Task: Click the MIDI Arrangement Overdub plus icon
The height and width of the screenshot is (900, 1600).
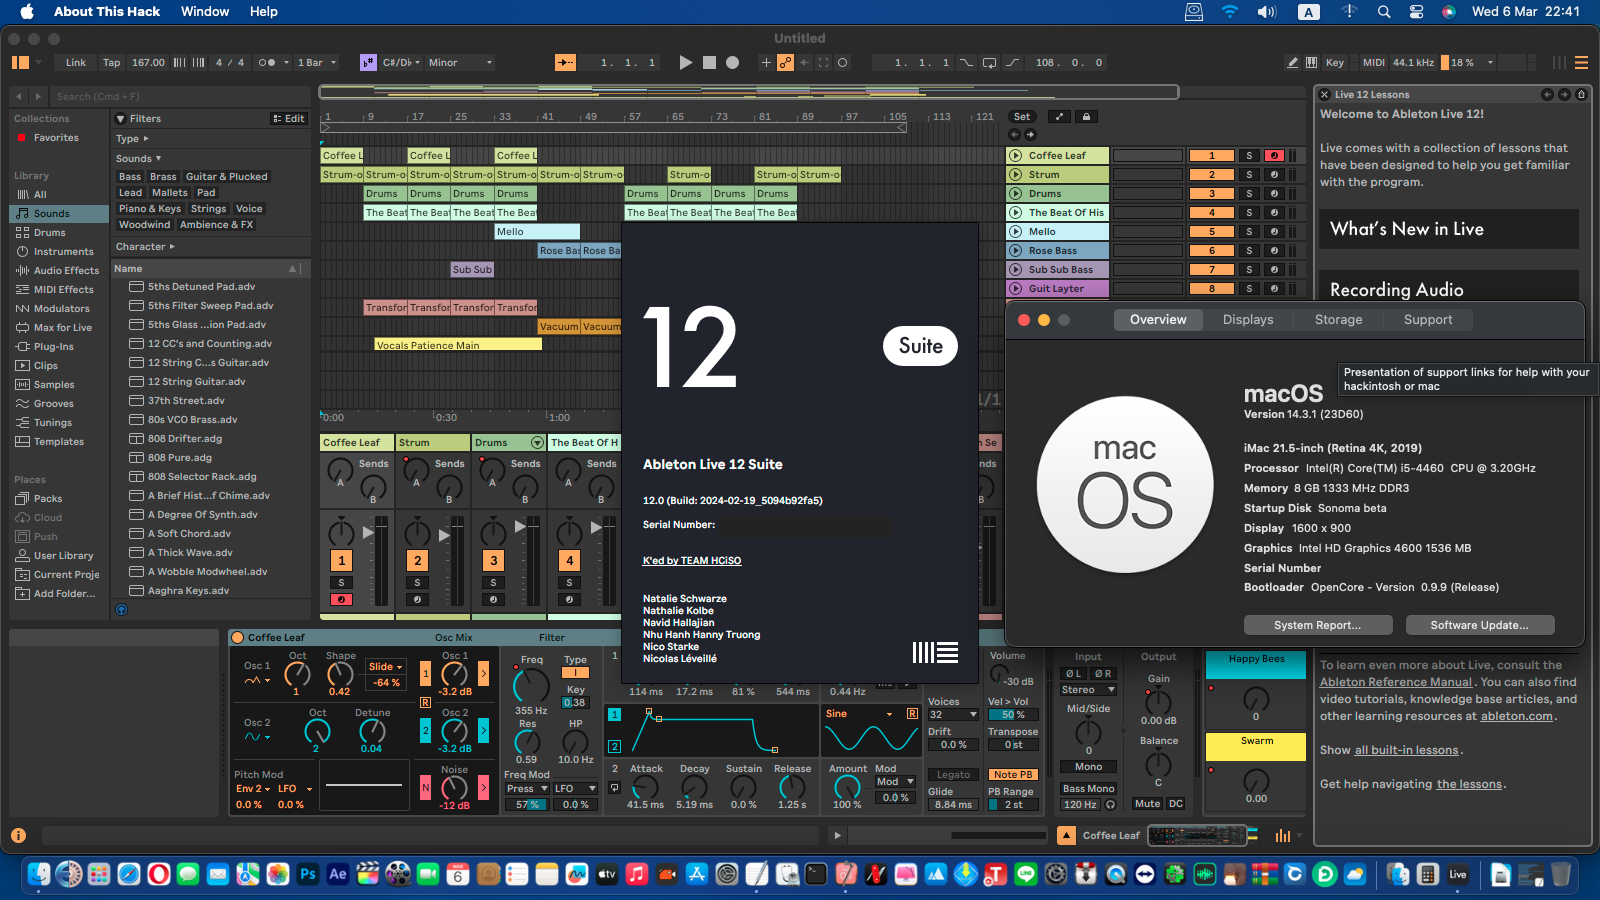Action: (766, 62)
